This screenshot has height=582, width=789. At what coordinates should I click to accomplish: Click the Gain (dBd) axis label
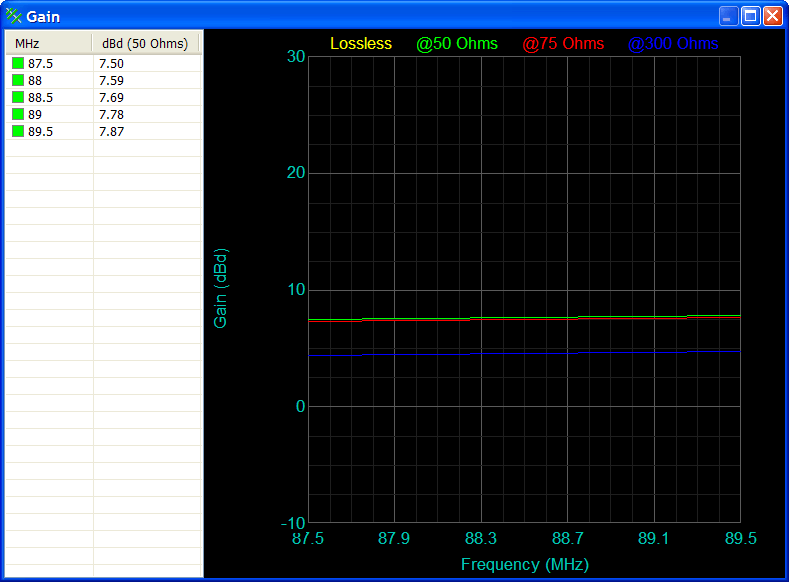pyautogui.click(x=220, y=288)
